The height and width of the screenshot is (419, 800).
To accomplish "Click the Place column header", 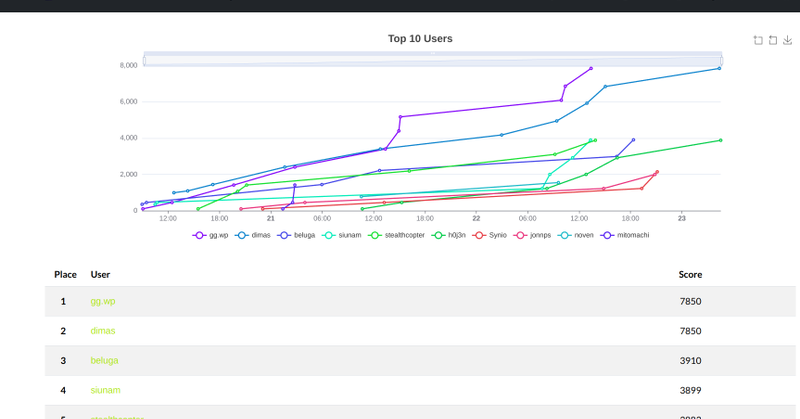I will point(65,275).
